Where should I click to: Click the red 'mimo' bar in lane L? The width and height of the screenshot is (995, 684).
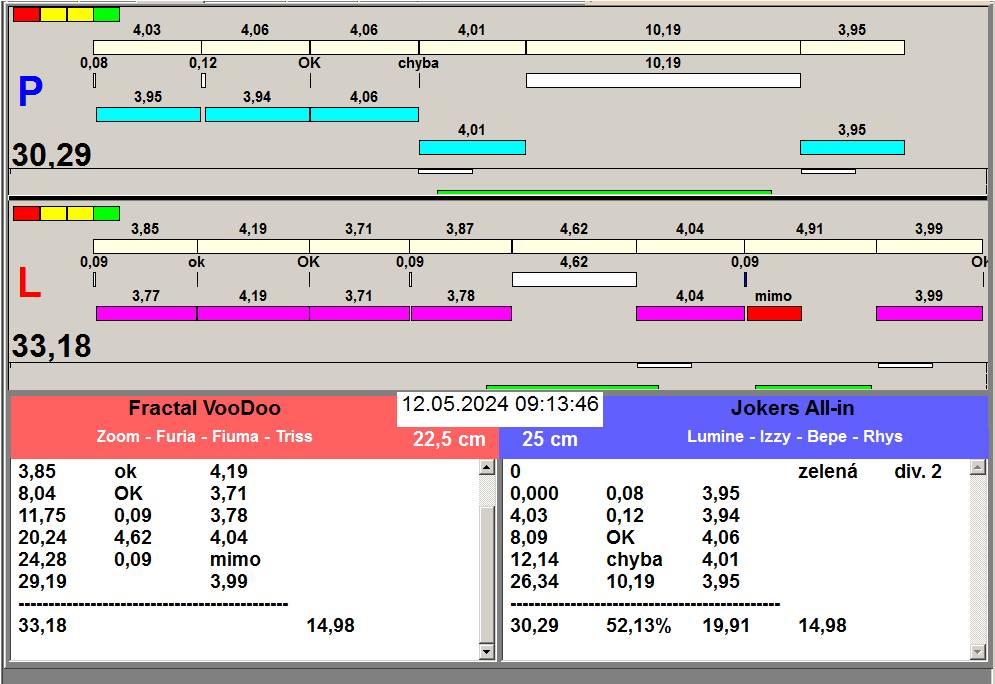point(774,313)
